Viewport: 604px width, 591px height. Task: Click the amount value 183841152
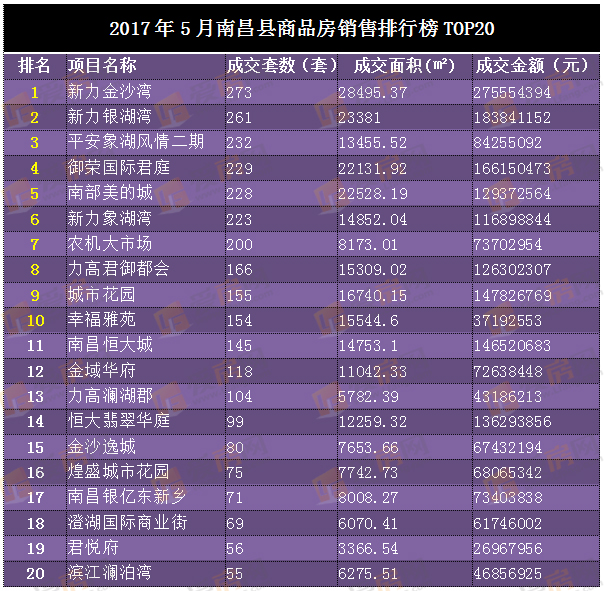click(x=512, y=118)
